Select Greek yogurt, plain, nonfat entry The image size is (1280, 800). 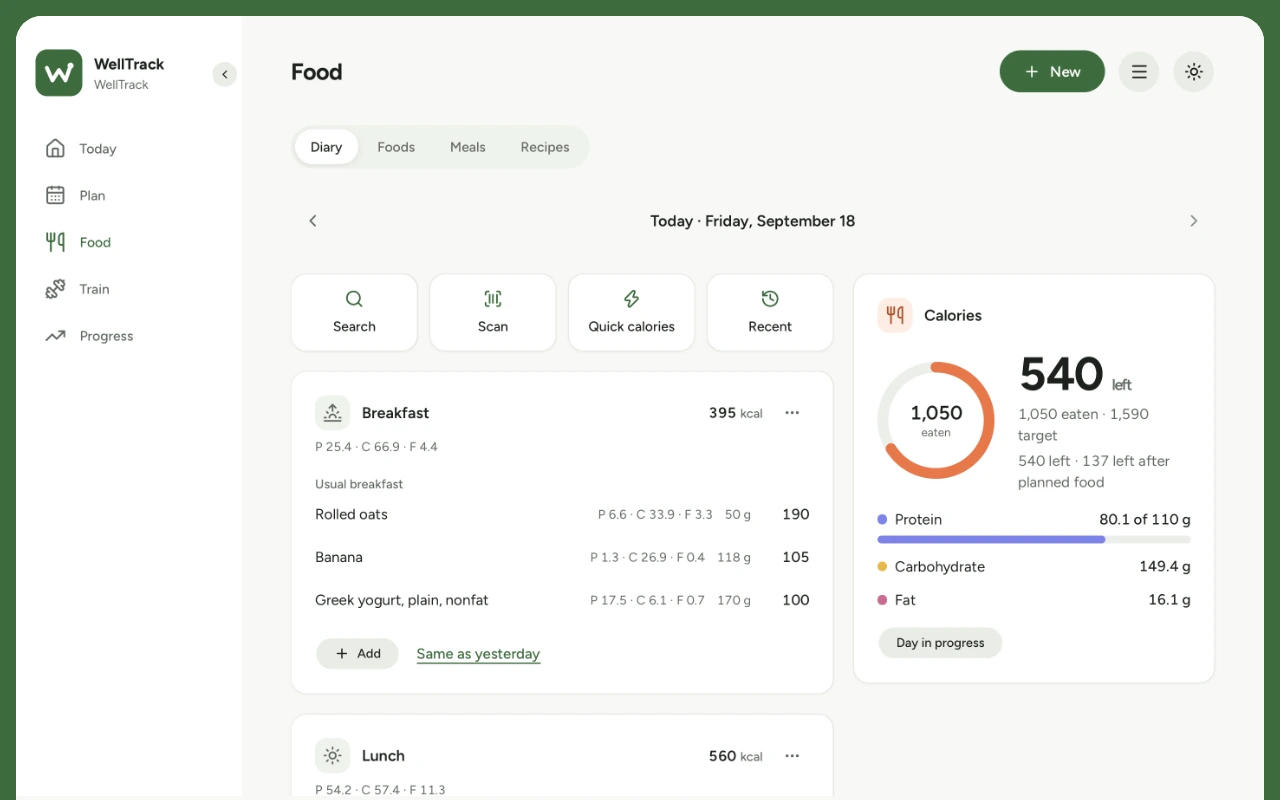562,601
